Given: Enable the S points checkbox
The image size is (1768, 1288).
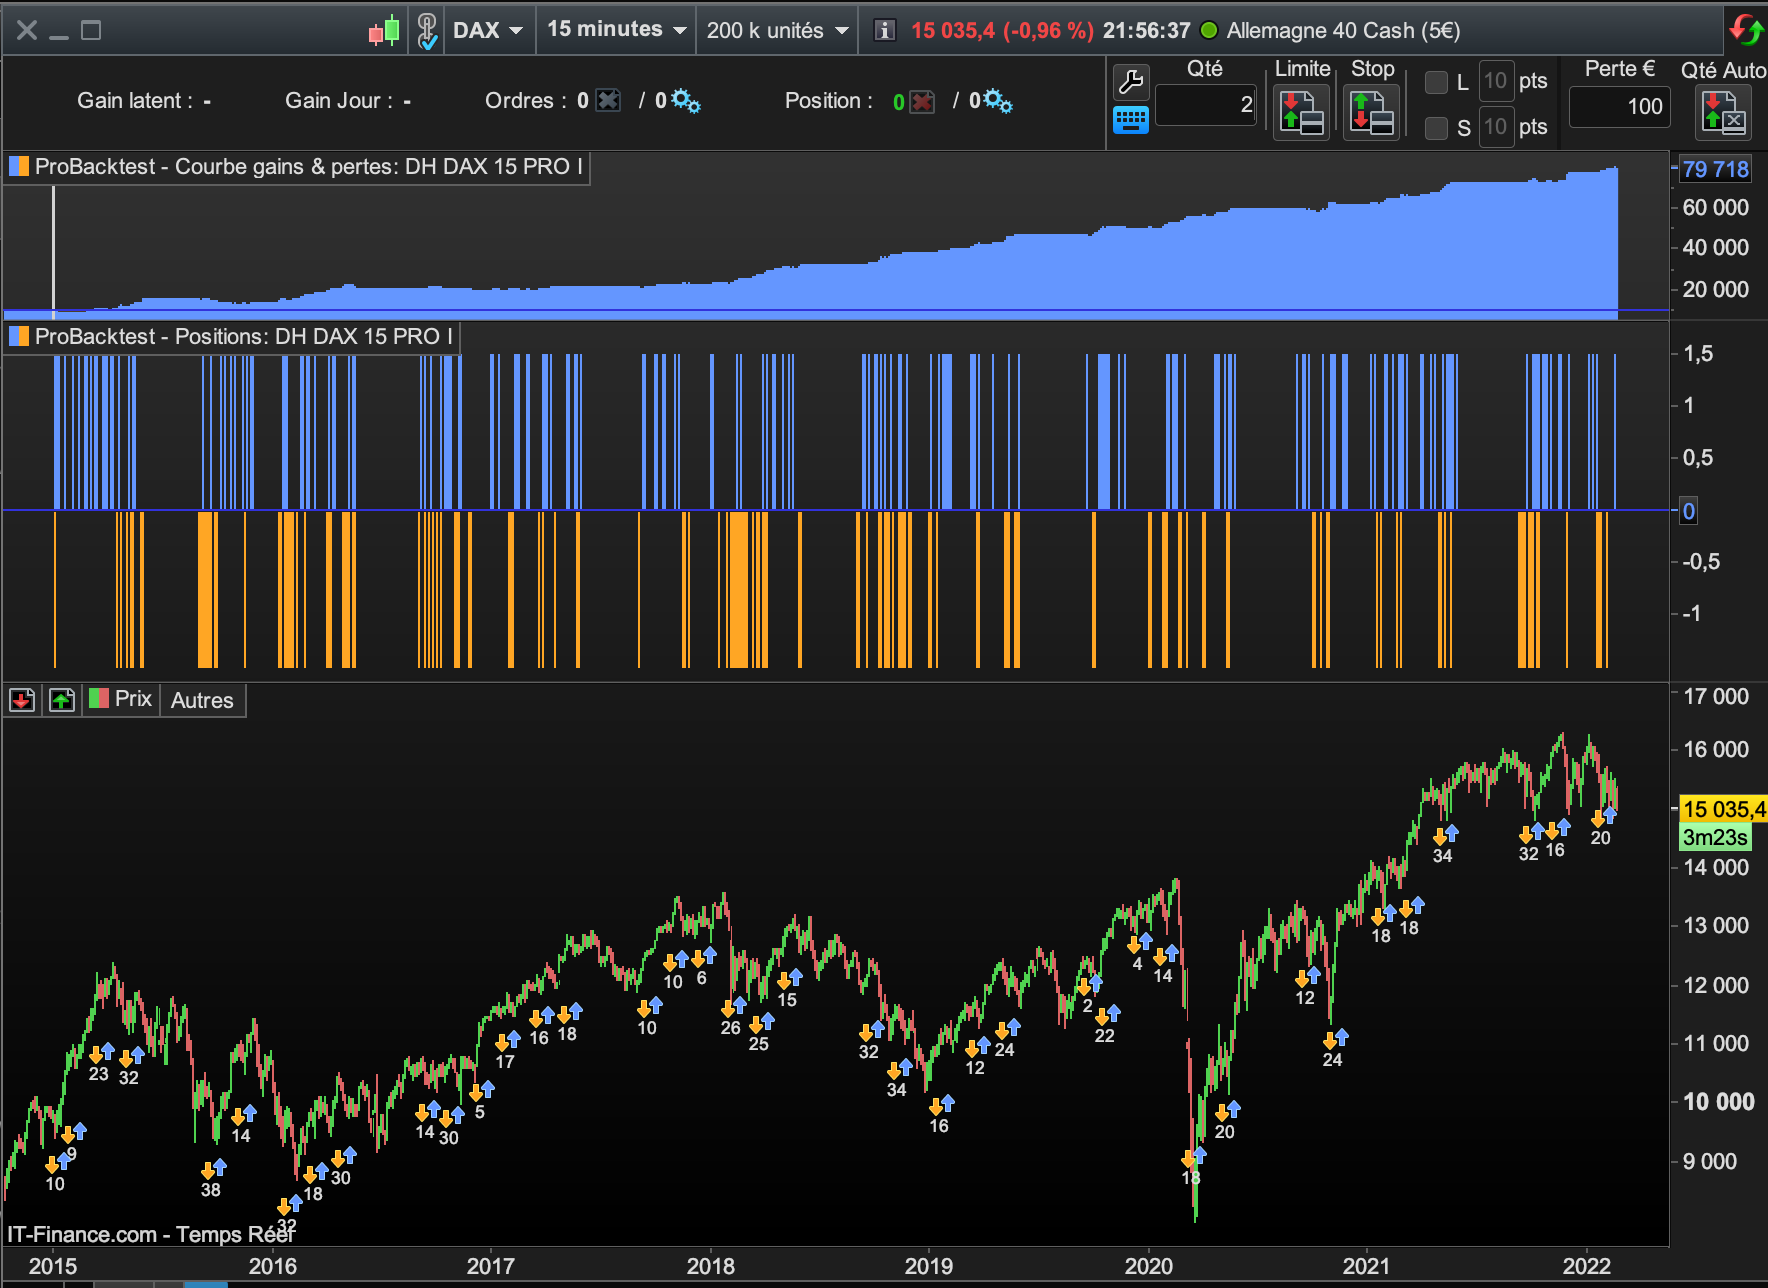Looking at the screenshot, I should coord(1436,128).
